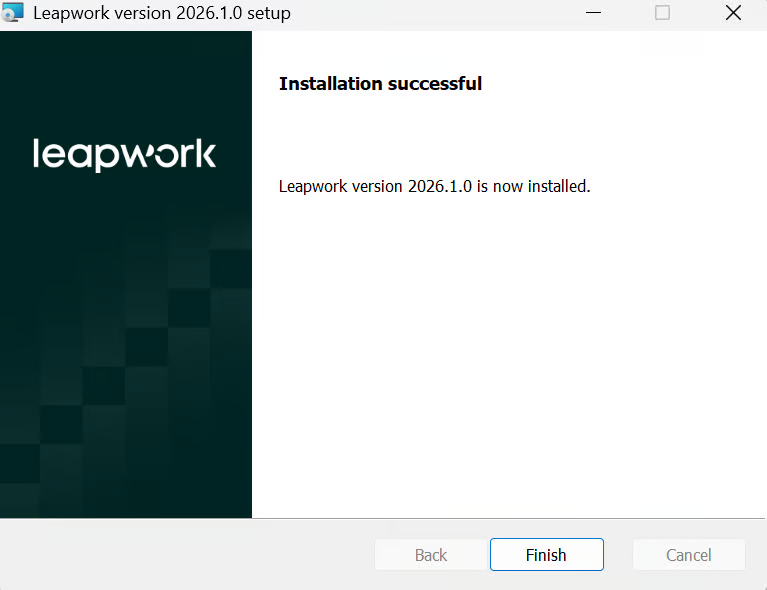Click the leapwork logo in the side banner
Image resolution: width=767 pixels, height=590 pixels.
pyautogui.click(x=124, y=155)
